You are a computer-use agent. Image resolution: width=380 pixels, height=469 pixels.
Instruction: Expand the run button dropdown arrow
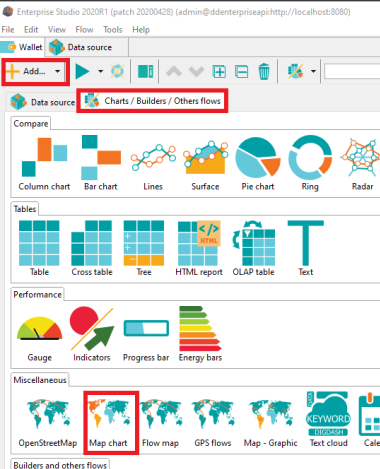[x=100, y=71]
